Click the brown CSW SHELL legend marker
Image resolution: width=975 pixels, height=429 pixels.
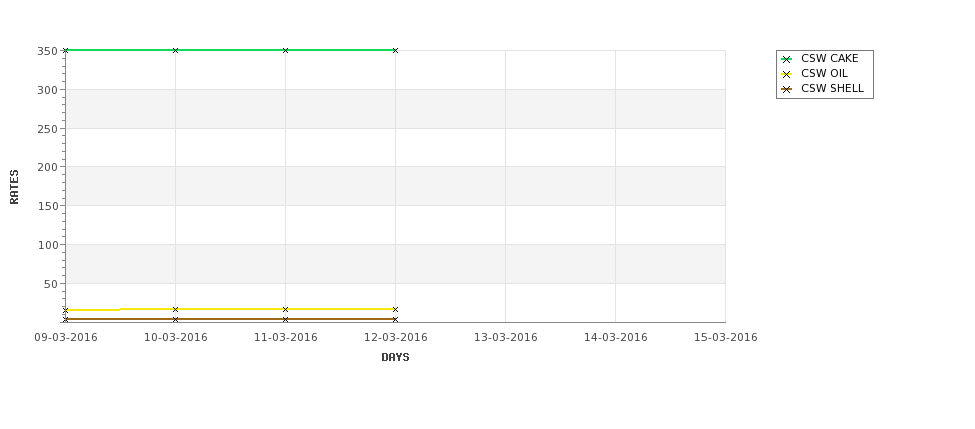[x=787, y=89]
